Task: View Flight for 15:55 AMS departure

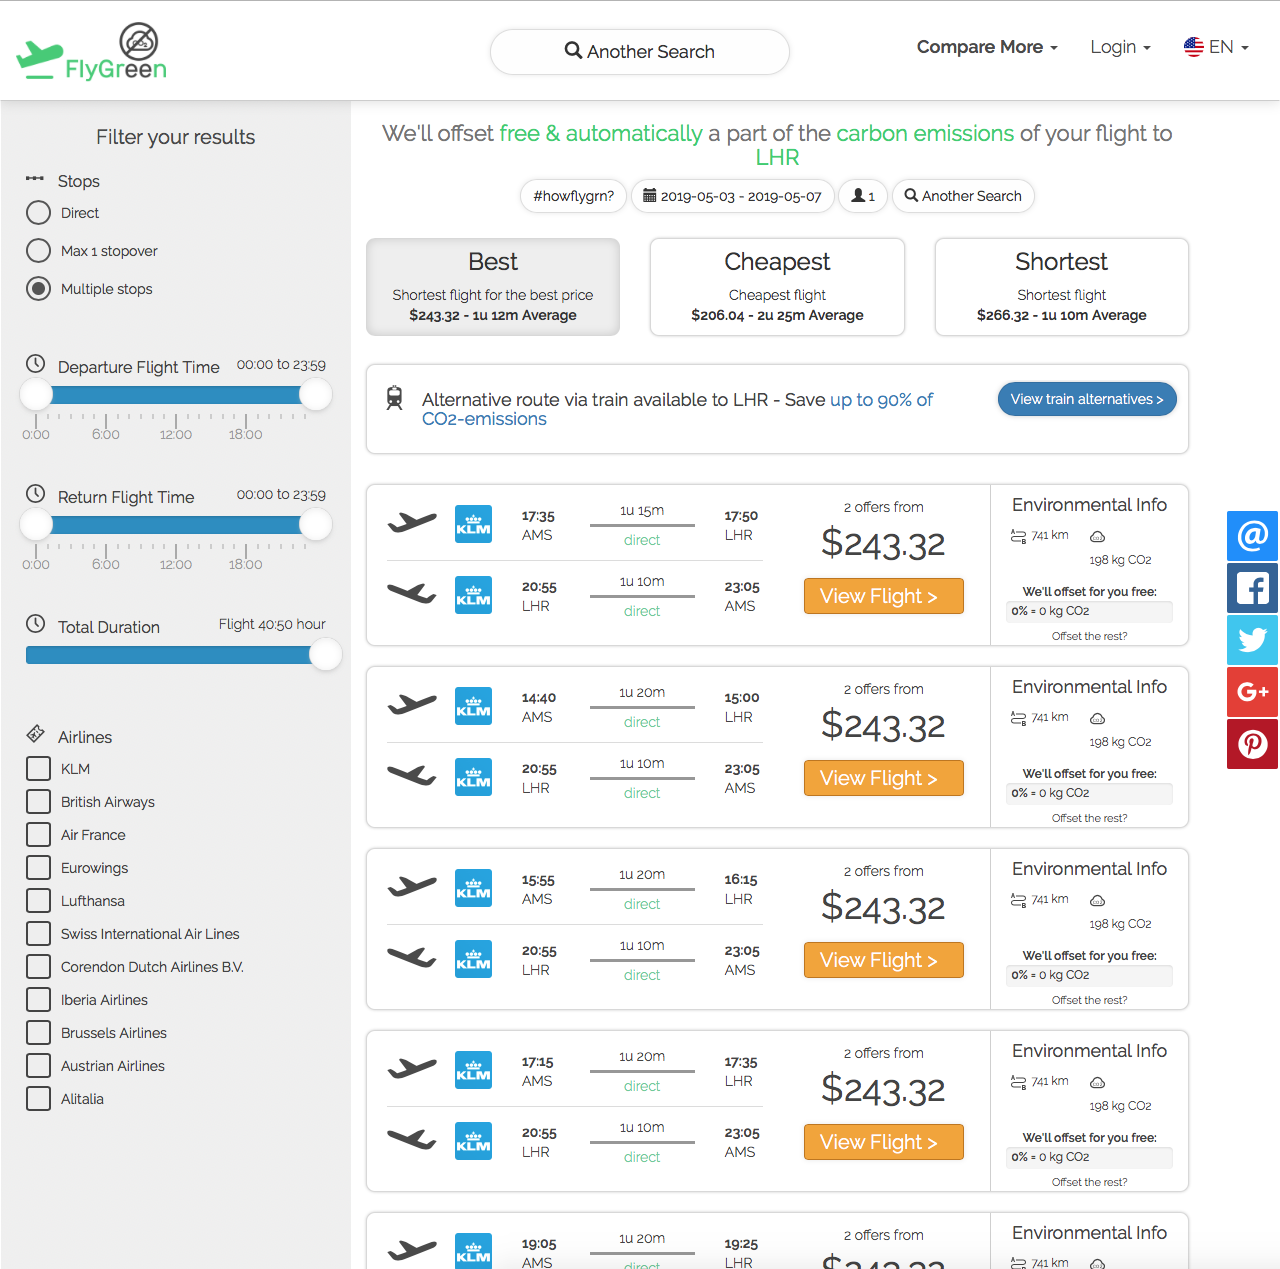Action: coord(884,960)
